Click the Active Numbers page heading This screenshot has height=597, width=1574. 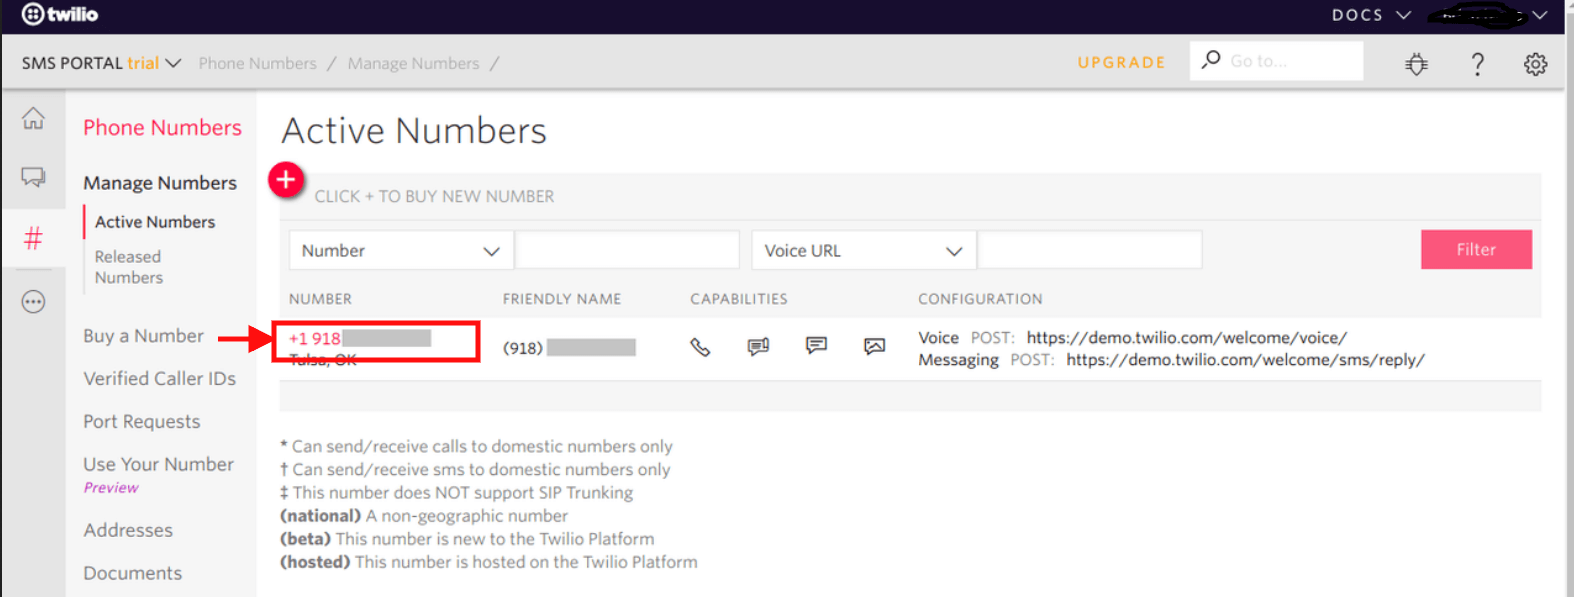[414, 131]
